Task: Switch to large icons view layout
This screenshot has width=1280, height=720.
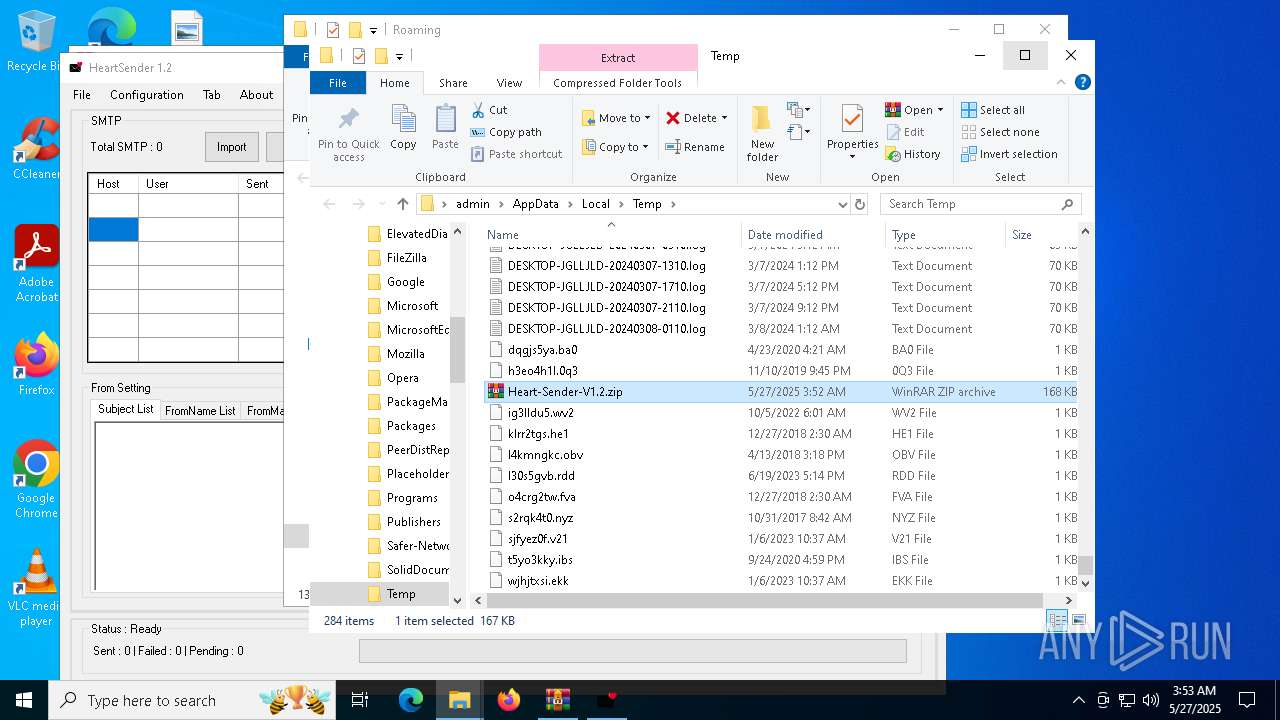Action: (x=1079, y=621)
